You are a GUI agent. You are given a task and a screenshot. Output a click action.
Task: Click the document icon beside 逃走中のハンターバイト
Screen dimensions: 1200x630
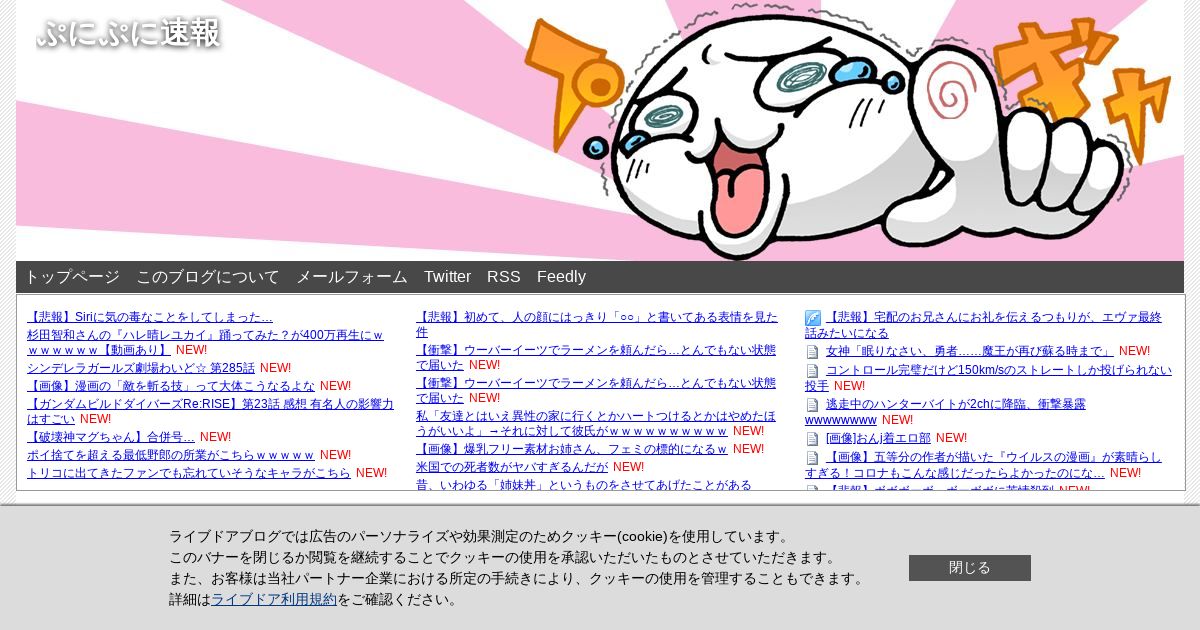pos(812,405)
